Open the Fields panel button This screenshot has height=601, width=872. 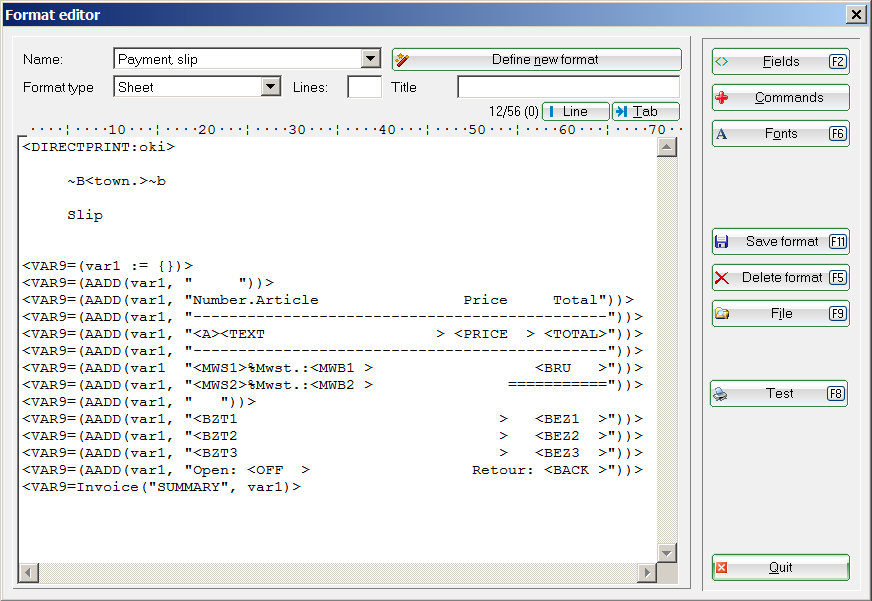[780, 62]
